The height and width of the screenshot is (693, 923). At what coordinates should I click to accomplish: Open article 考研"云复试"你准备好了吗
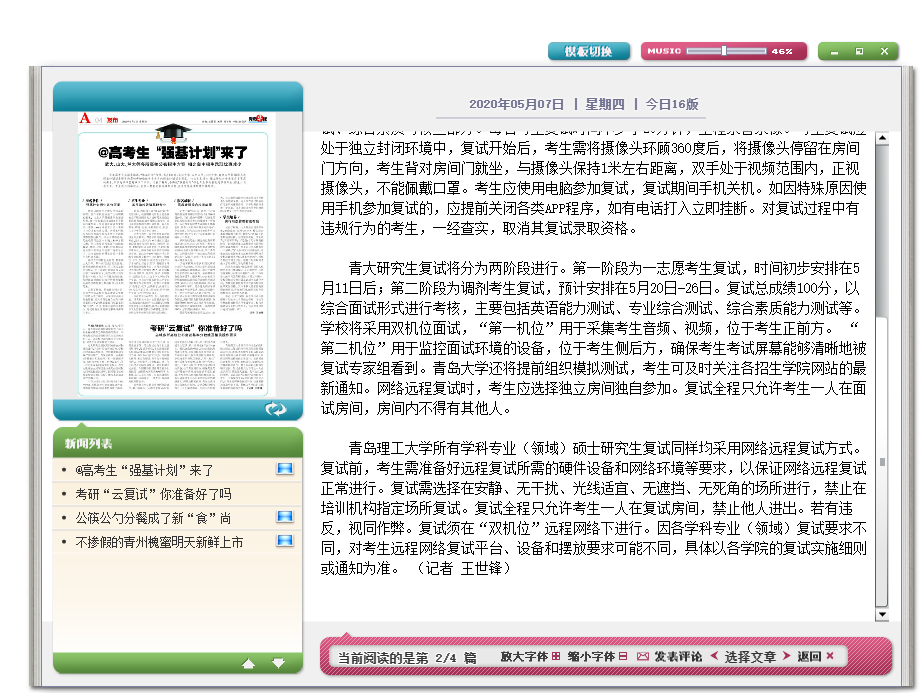click(153, 494)
